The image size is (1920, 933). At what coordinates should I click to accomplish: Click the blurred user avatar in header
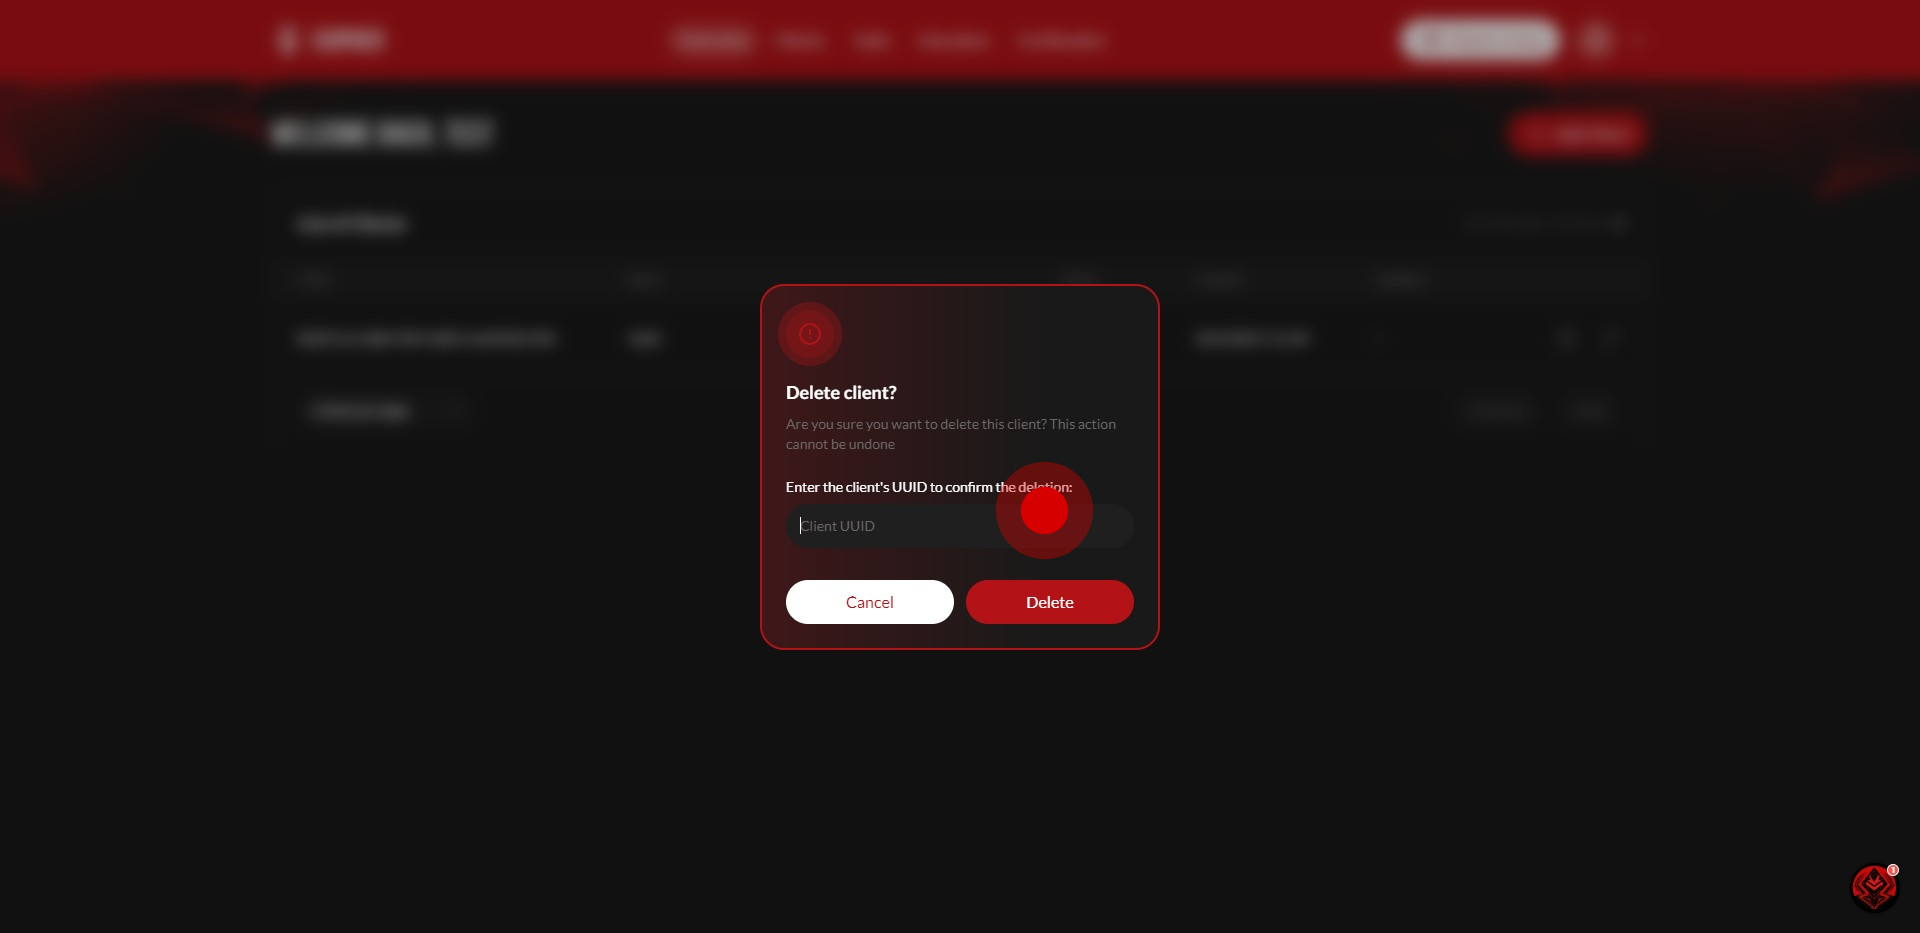coord(1596,40)
